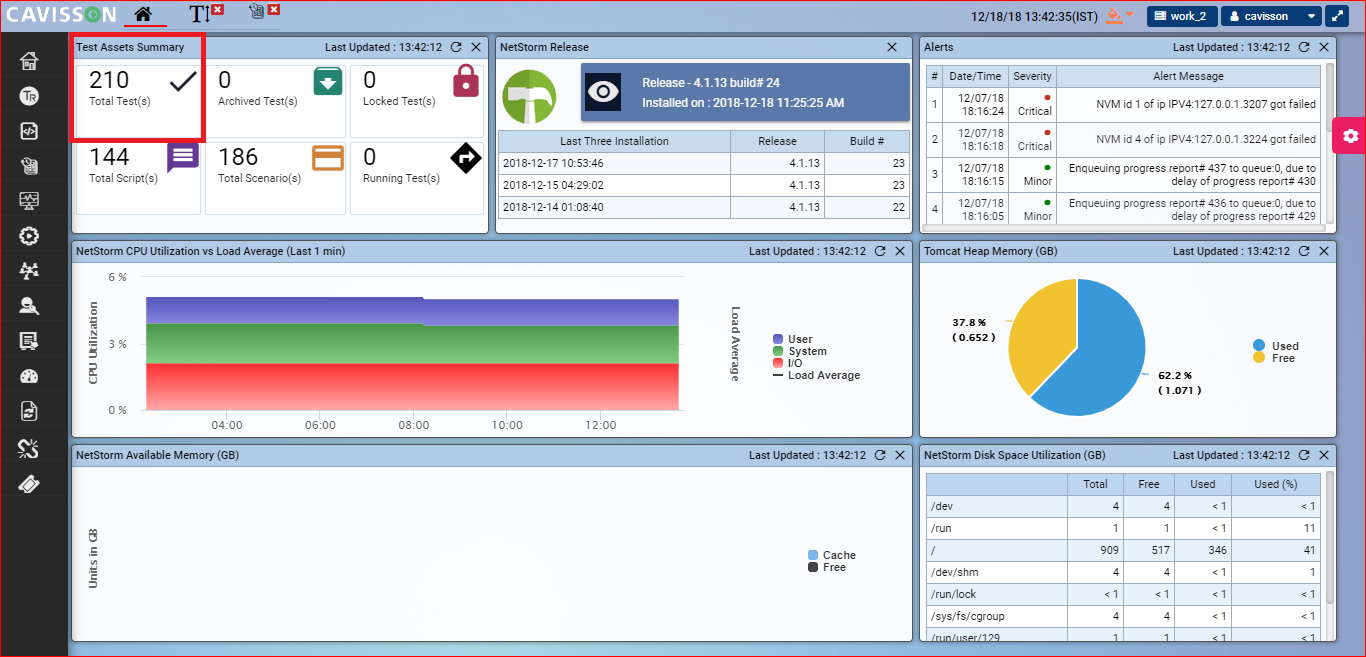Click the Archived Test(s) archive icon
Screen dimensions: 1366x657
[x=328, y=81]
